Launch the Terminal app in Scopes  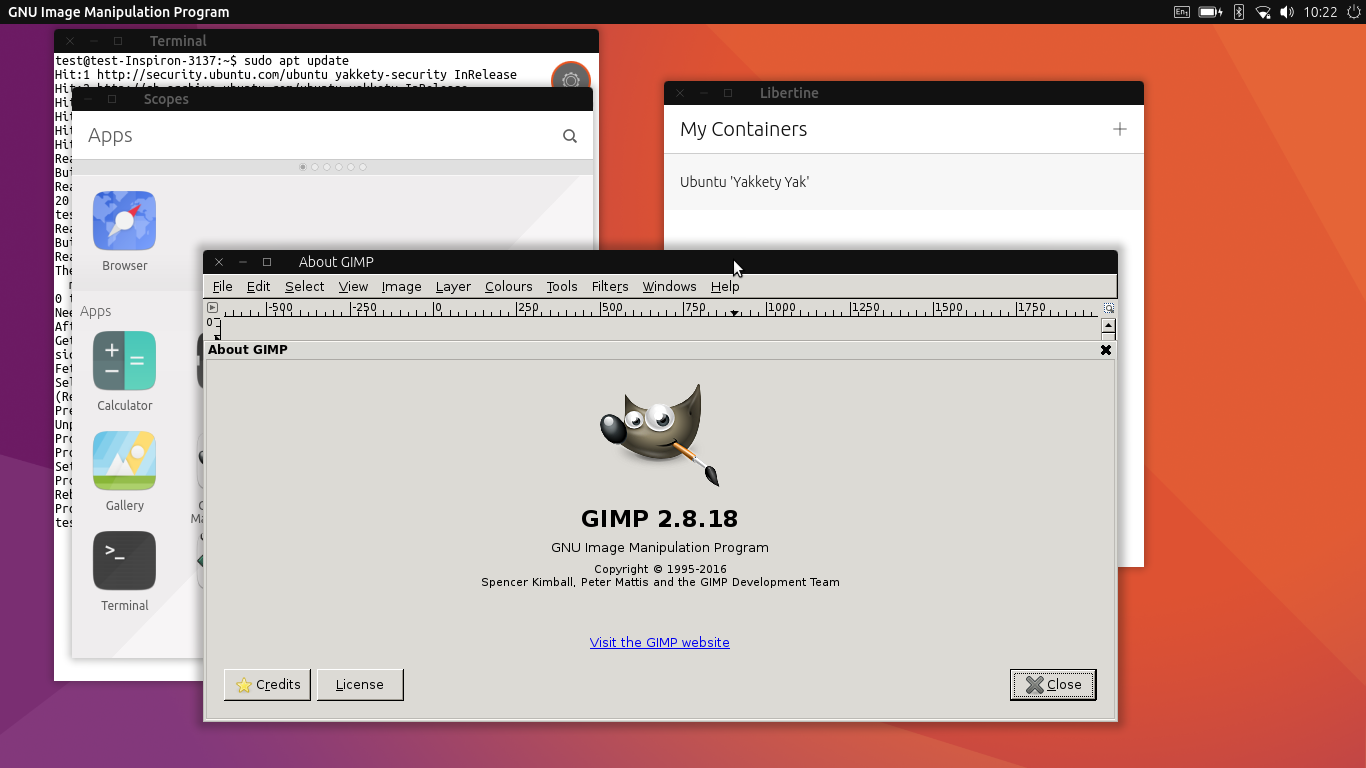coord(124,561)
